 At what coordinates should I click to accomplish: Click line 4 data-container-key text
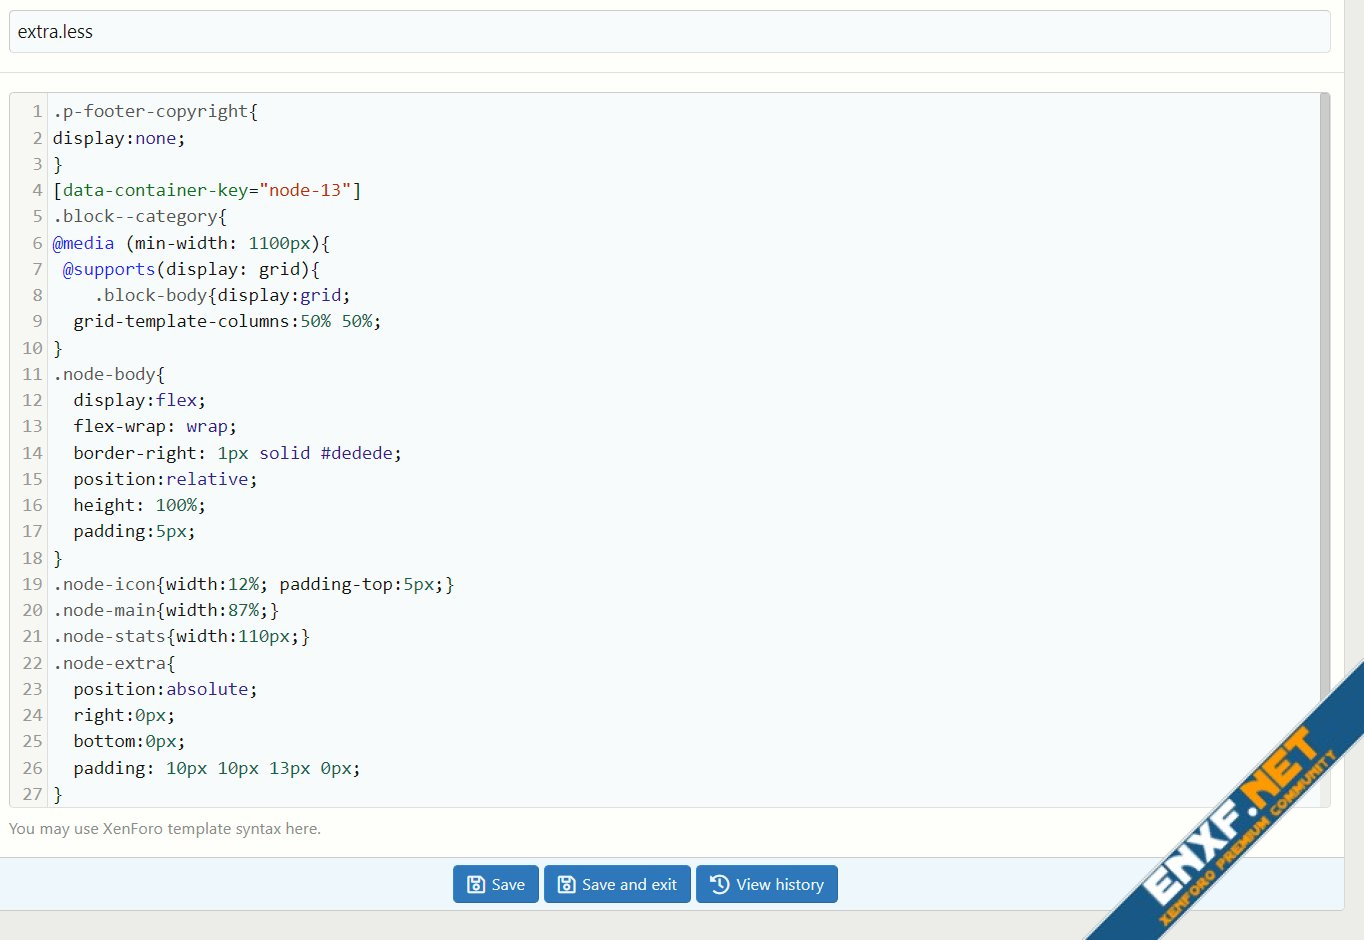pyautogui.click(x=207, y=190)
